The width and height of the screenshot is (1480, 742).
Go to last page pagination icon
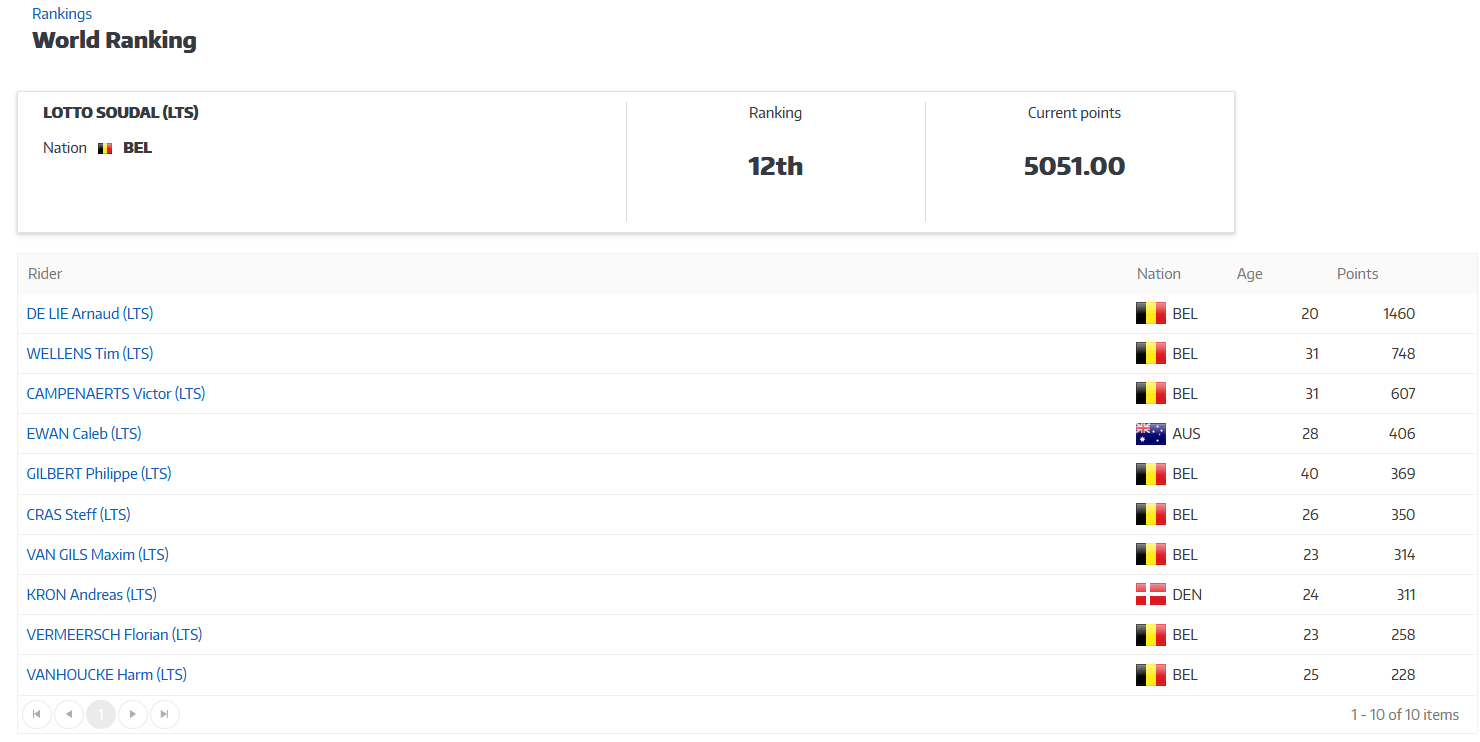165,714
